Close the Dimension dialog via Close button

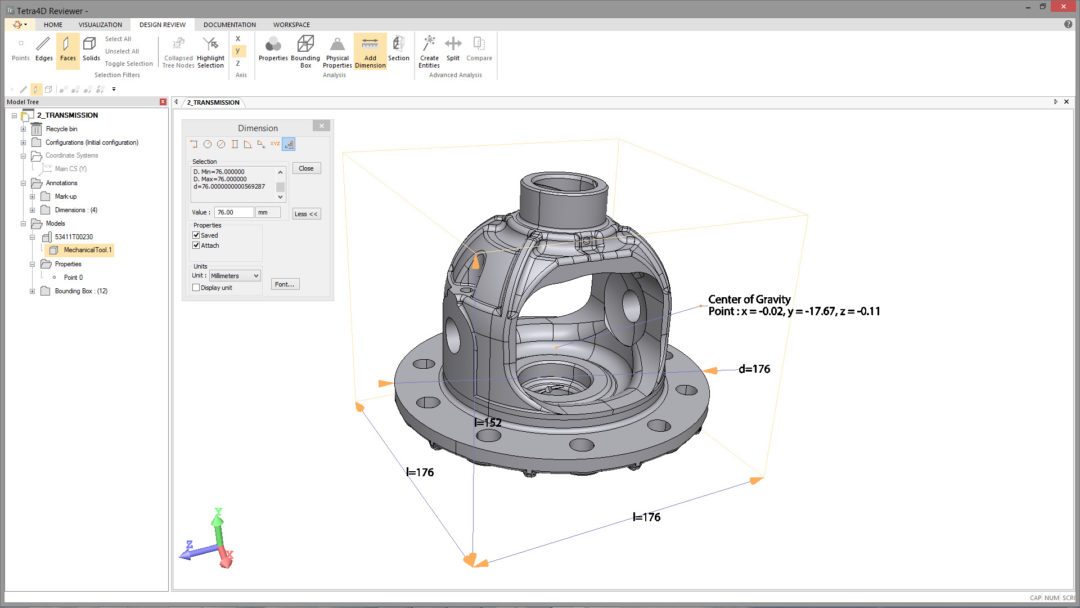pos(306,168)
